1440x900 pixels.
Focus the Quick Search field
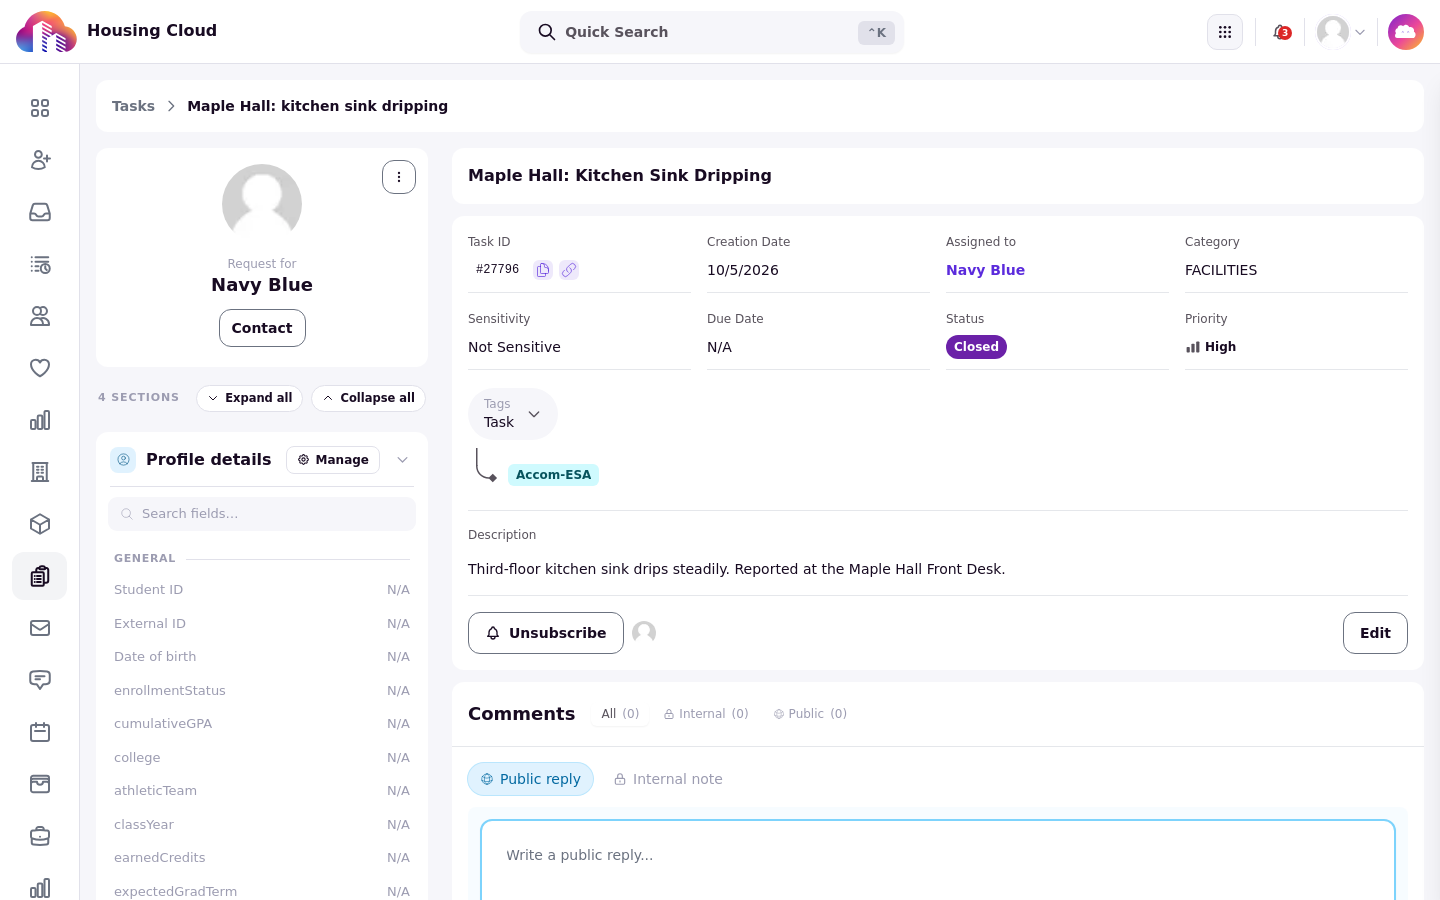click(712, 32)
